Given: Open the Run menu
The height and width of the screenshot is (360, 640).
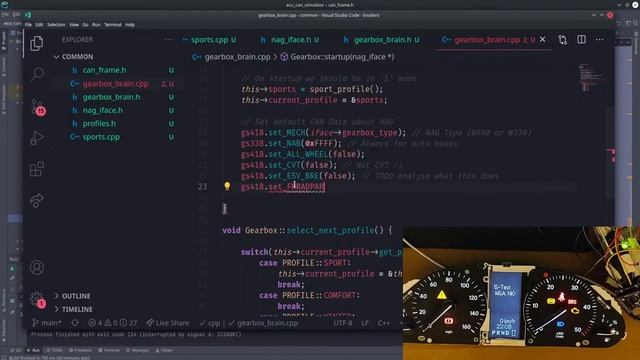Looking at the screenshot, I should coord(96,24).
